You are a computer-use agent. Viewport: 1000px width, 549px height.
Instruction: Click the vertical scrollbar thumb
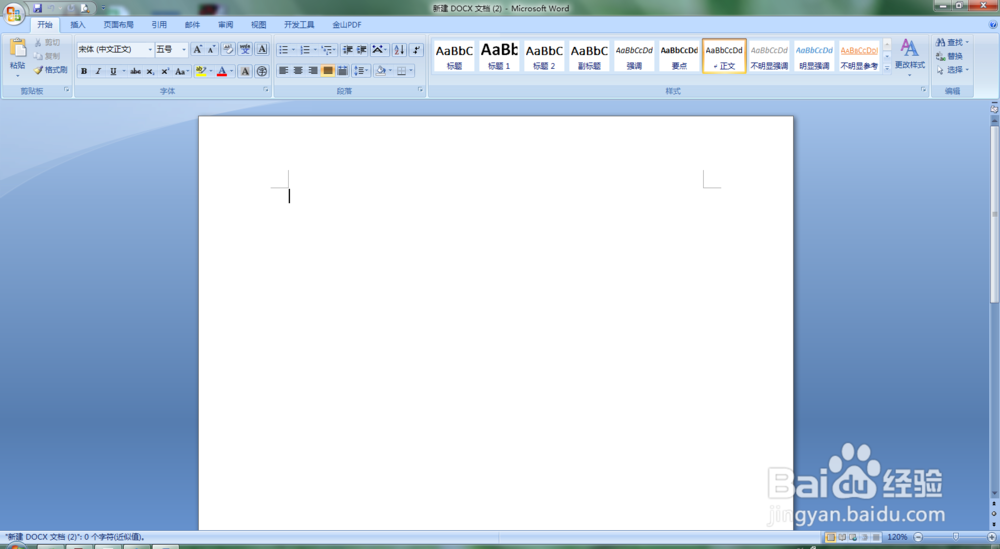[994, 214]
